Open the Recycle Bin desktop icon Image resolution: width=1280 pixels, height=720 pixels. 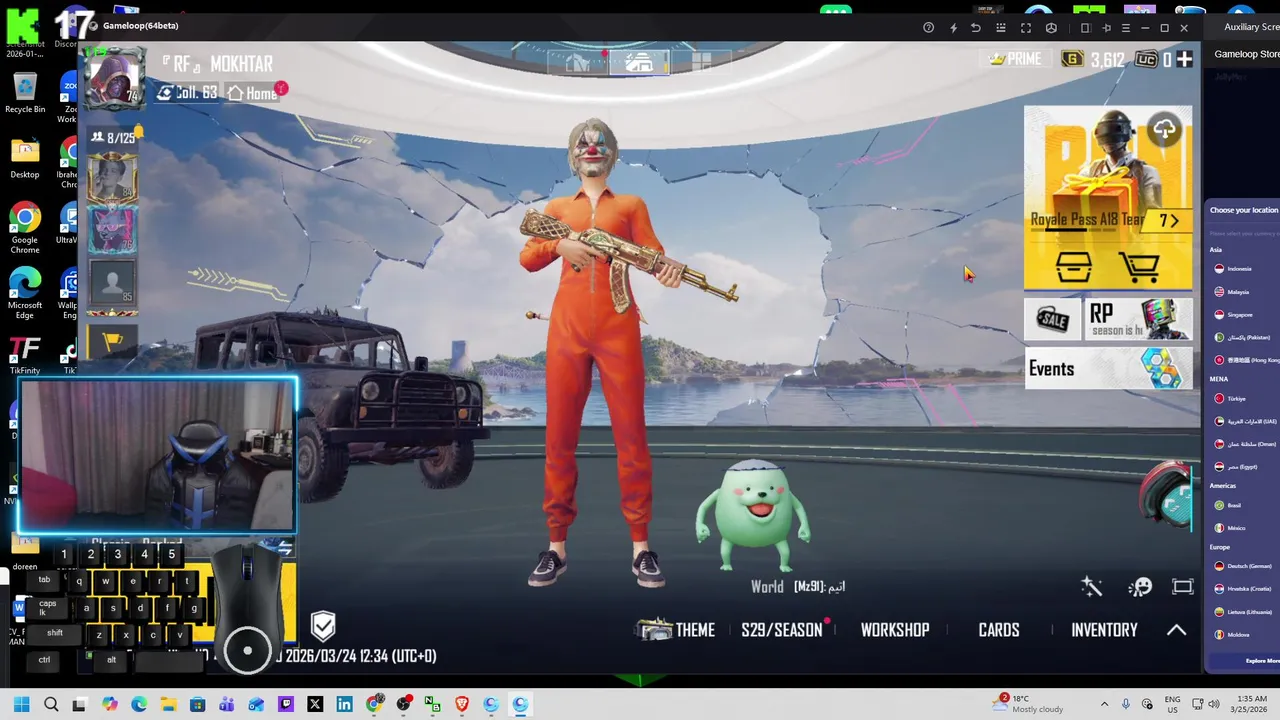tap(25, 93)
